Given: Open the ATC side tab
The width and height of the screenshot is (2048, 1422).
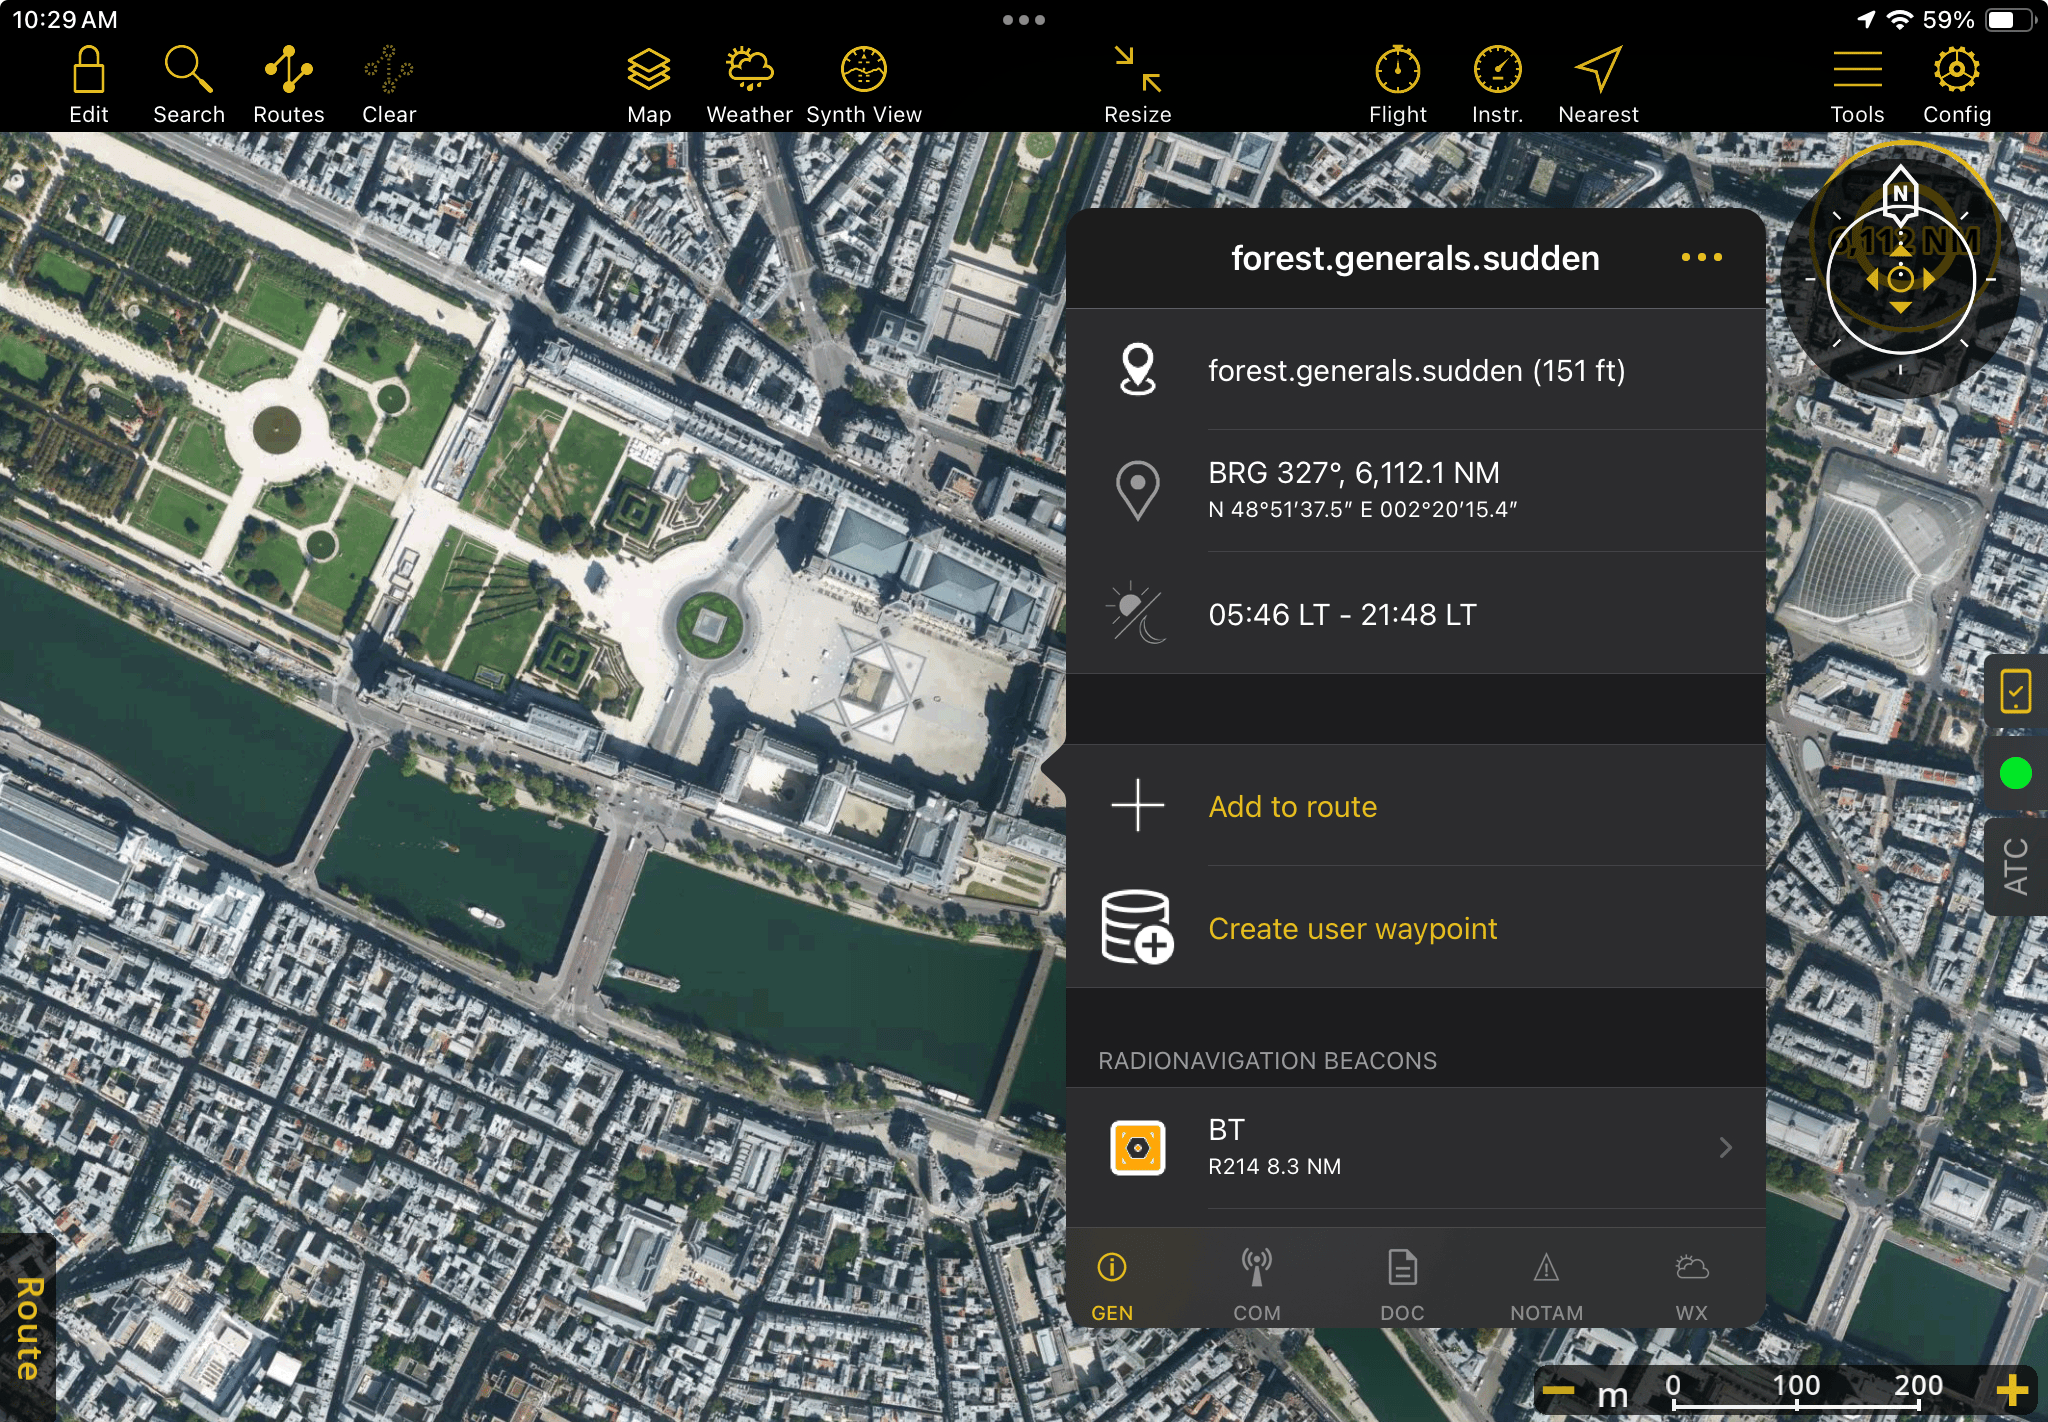Looking at the screenshot, I should pos(2016,866).
